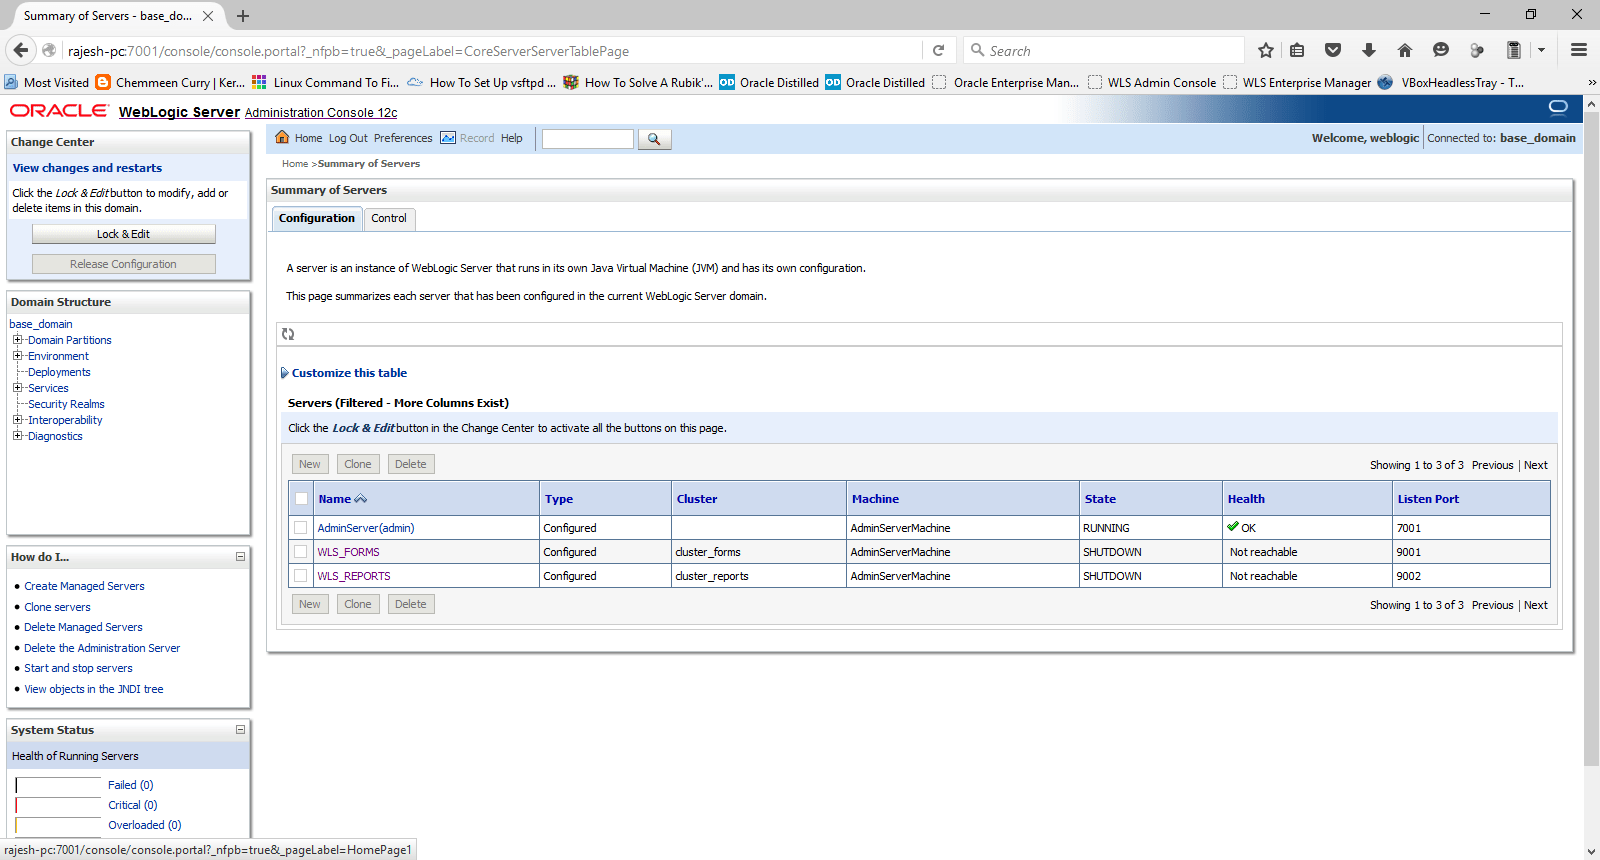Check the WLS_REPORTS row checkbox
The height and width of the screenshot is (860, 1600).
point(301,575)
